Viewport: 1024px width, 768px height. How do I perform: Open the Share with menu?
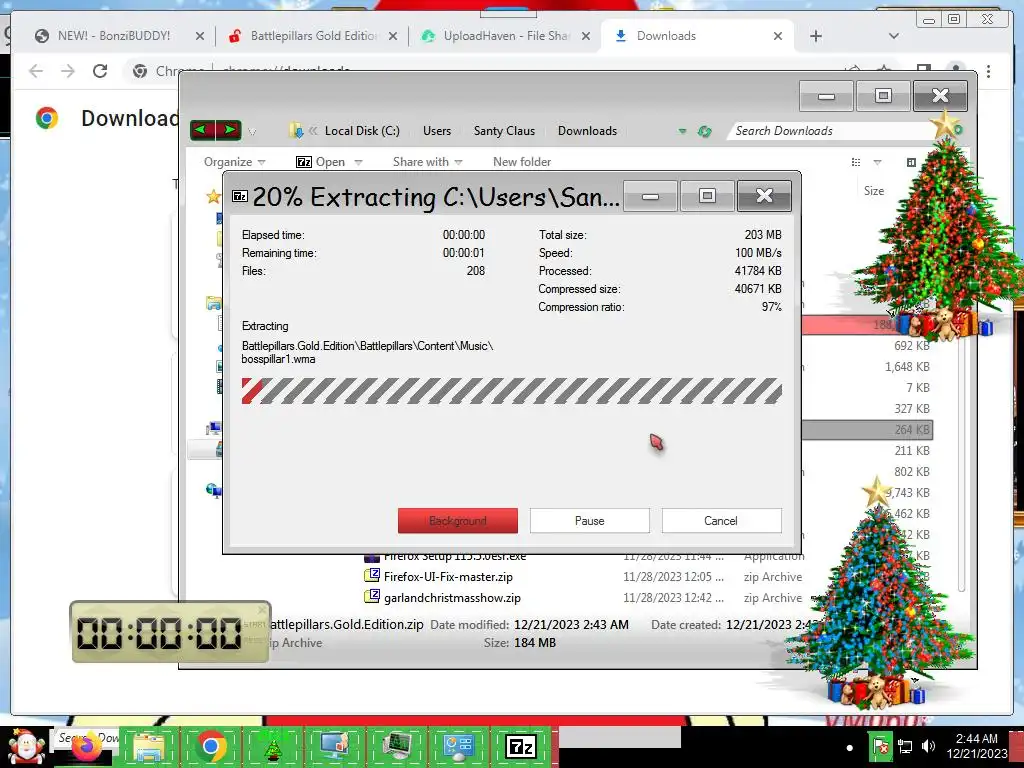tap(427, 162)
